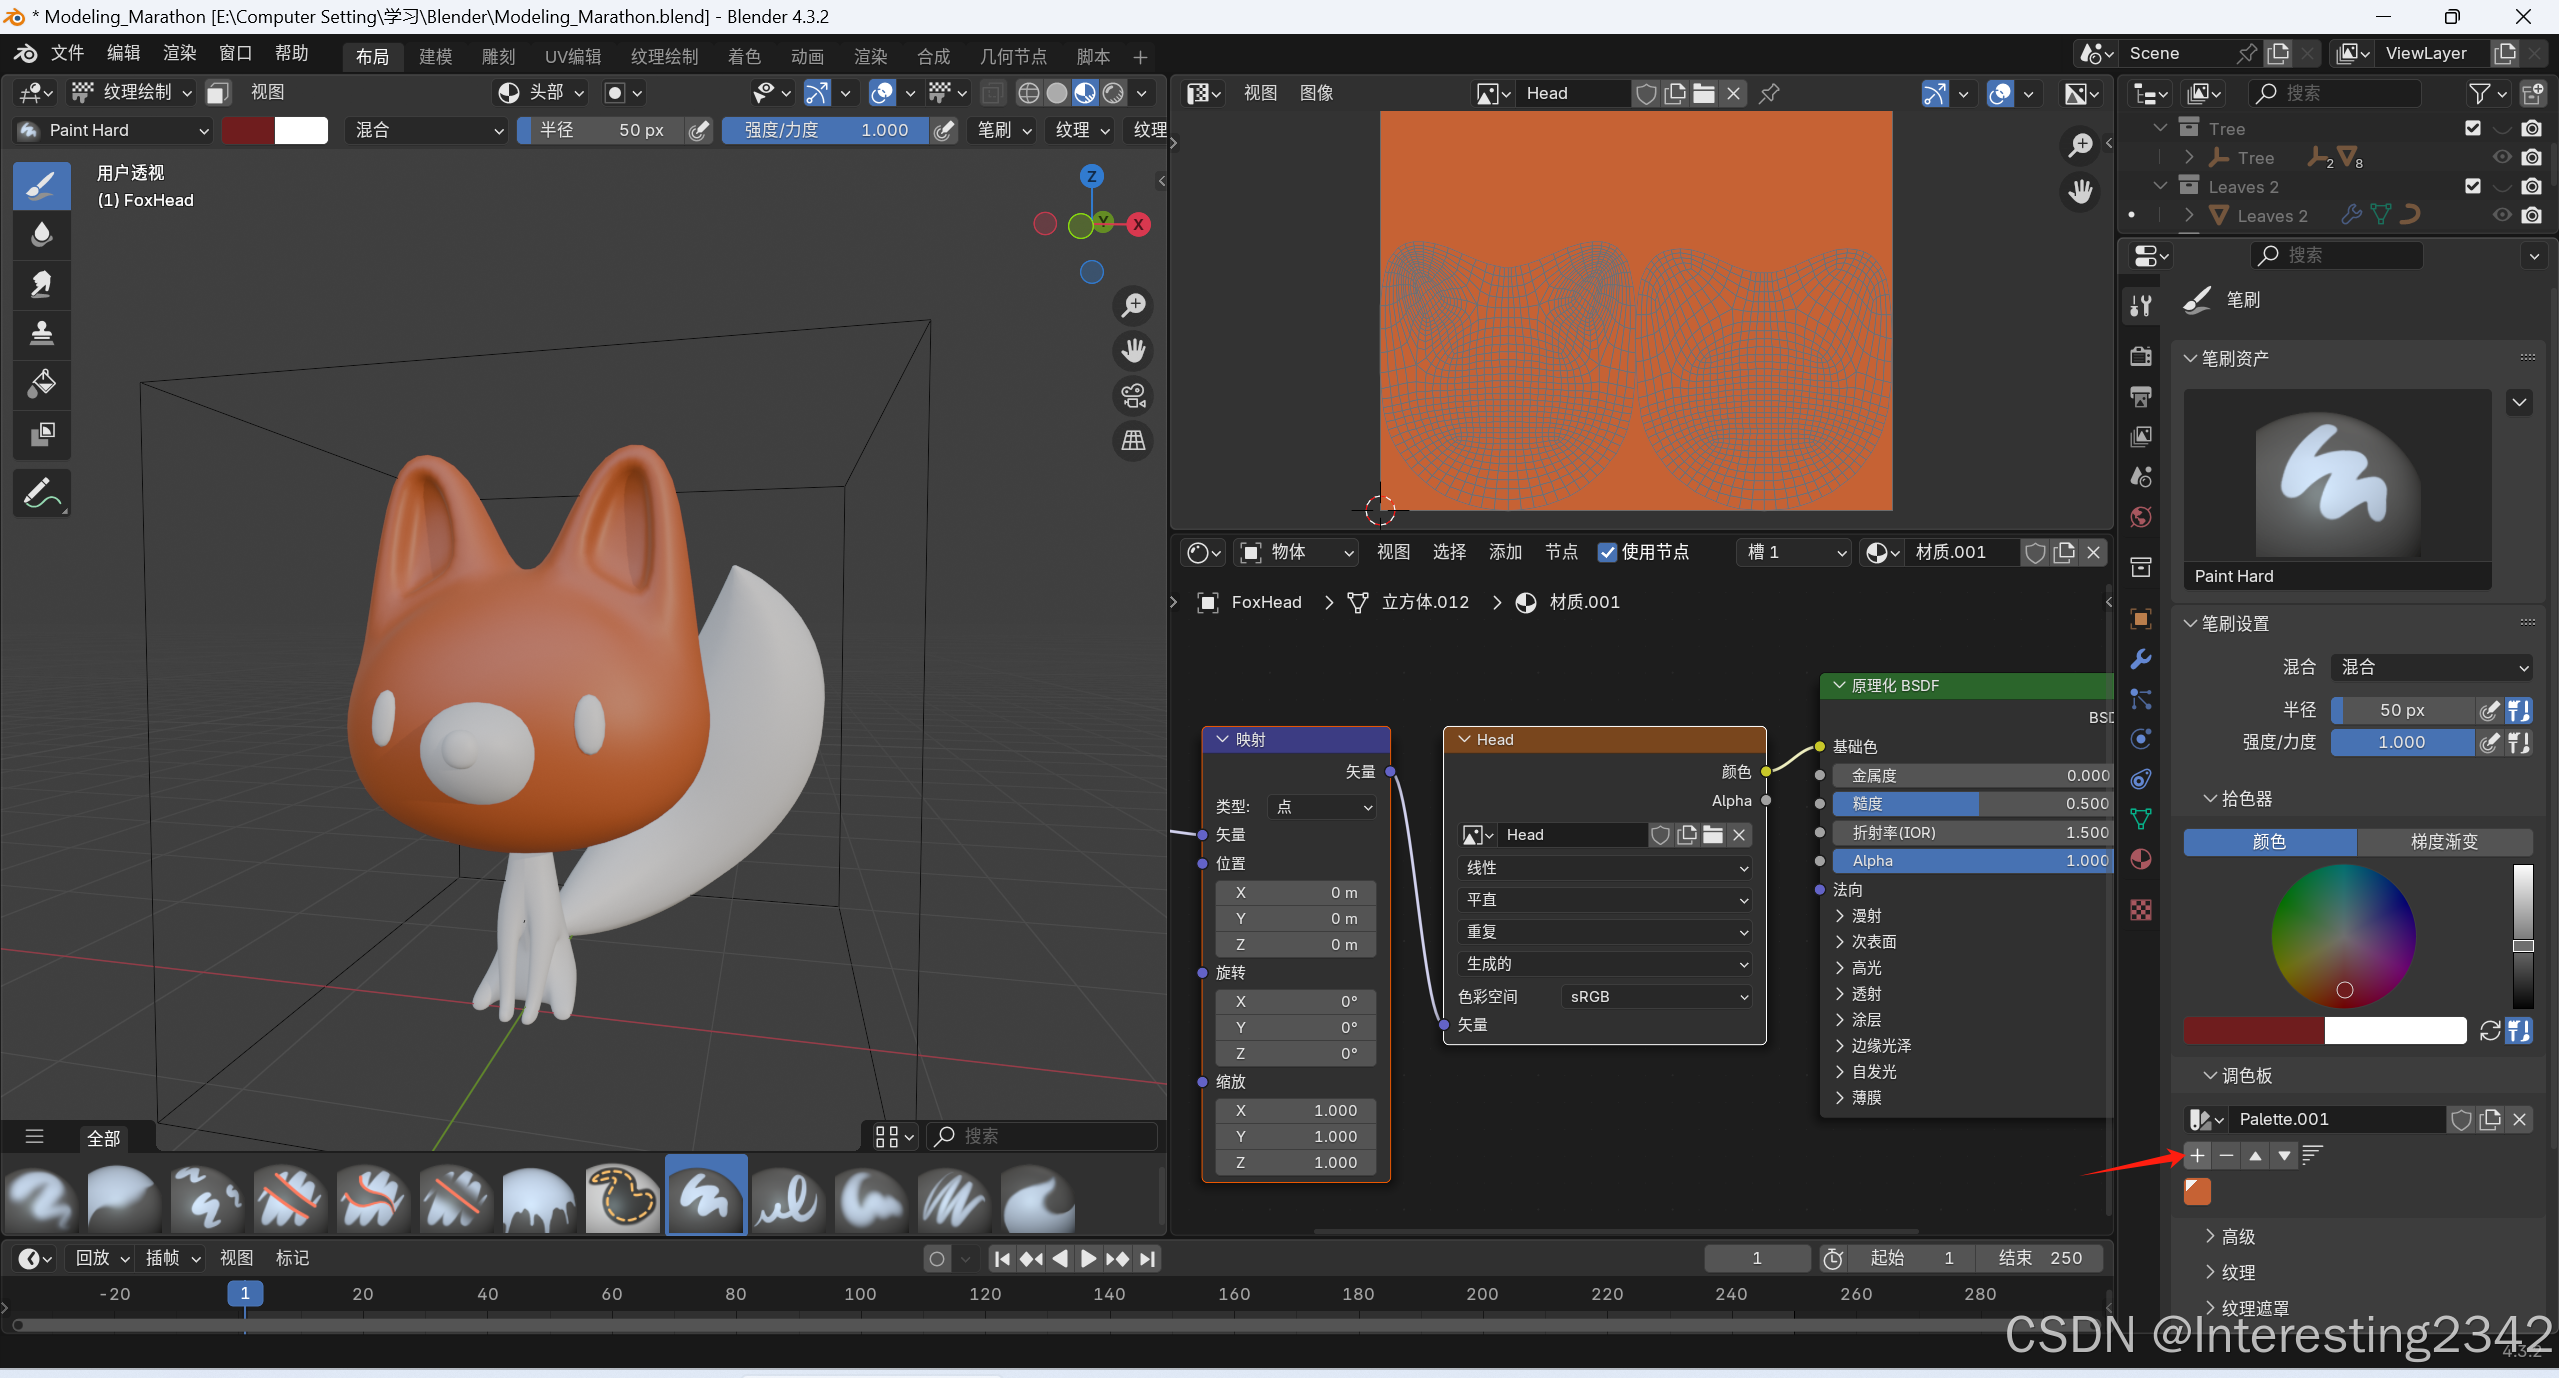Open the 色彩空间 sRGB dropdown
Screen dimensions: 2559x1378
(x=1656, y=996)
